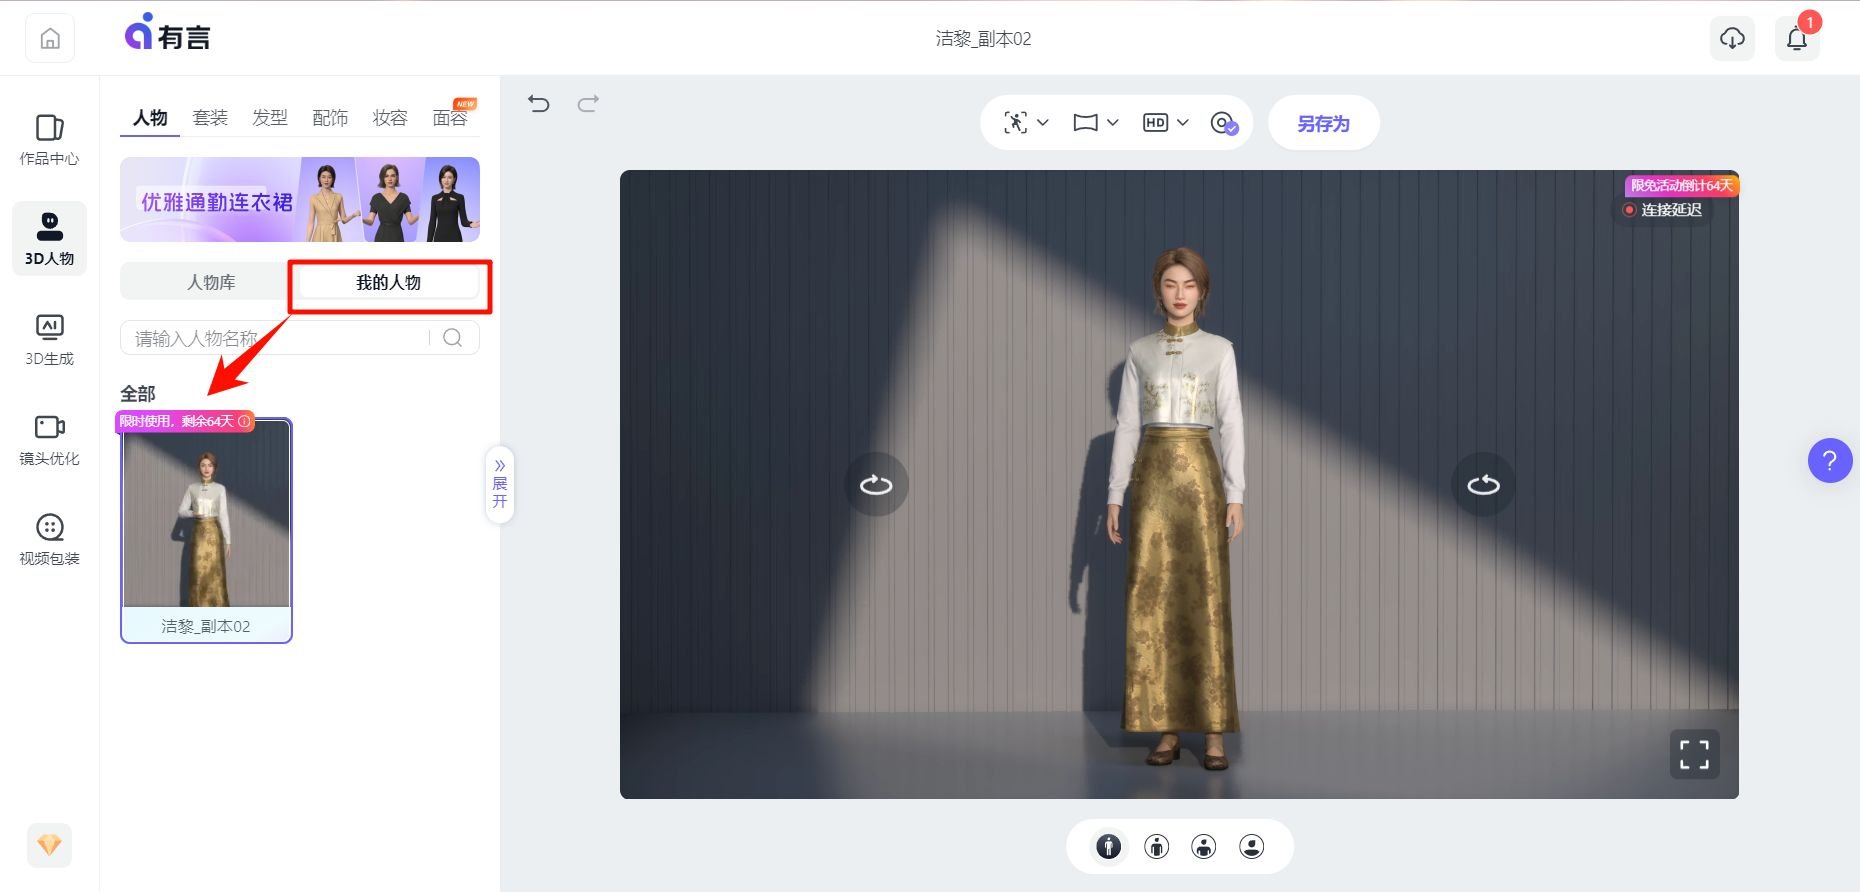Click the fullscreen preview icon
This screenshot has height=892, width=1860.
pos(1694,754)
